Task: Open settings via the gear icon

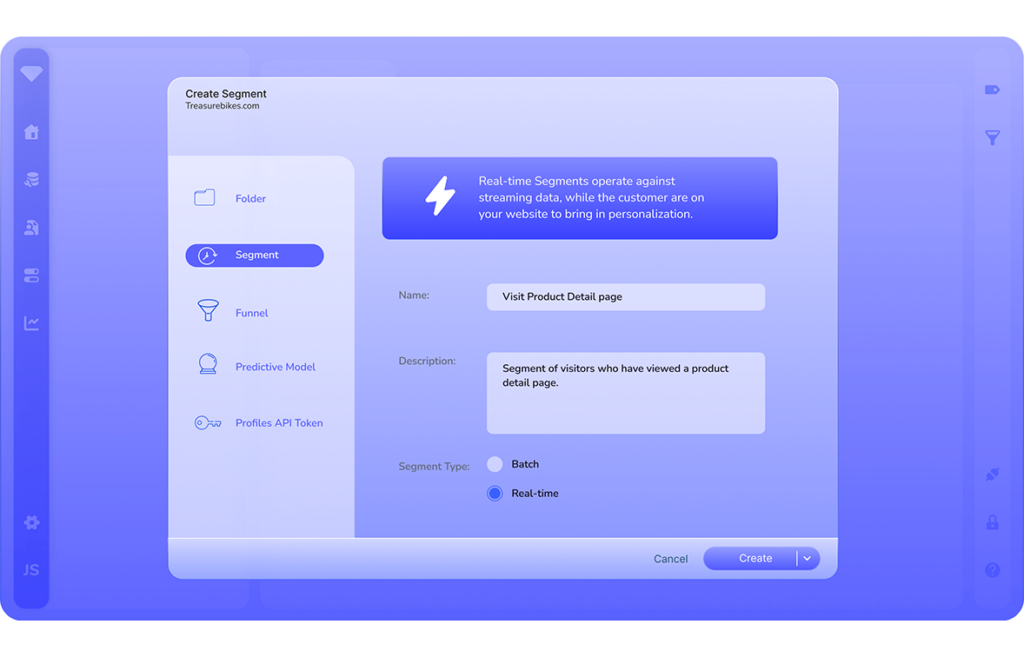Action: click(x=31, y=522)
